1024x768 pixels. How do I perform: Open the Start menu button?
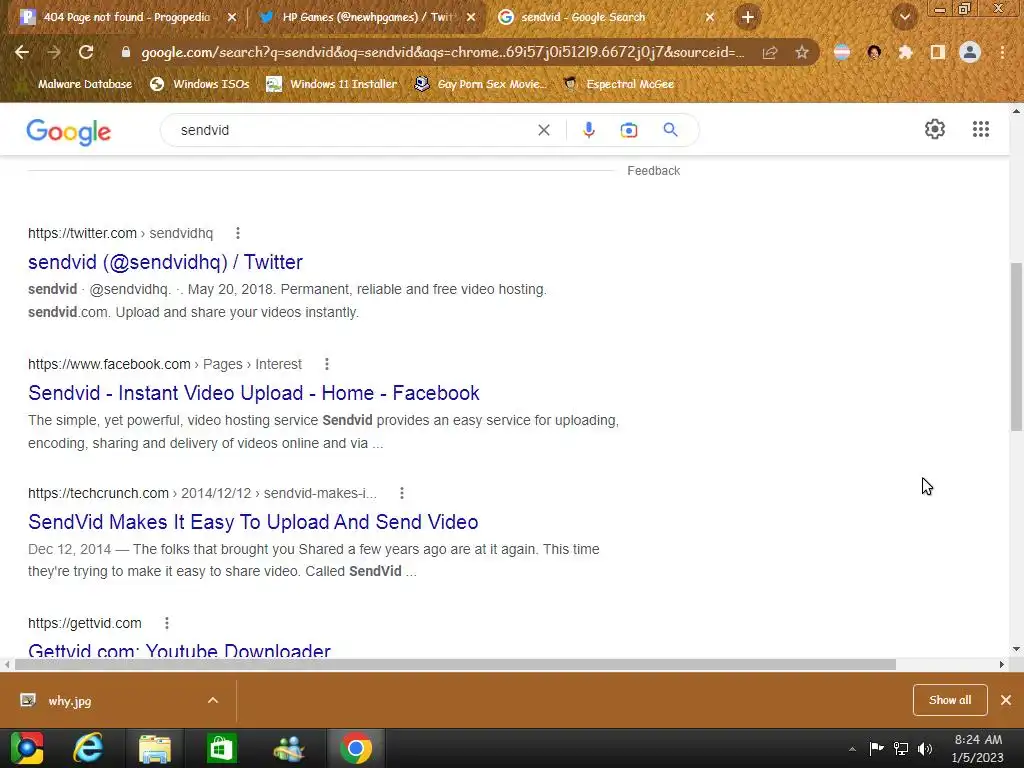pos(27,748)
